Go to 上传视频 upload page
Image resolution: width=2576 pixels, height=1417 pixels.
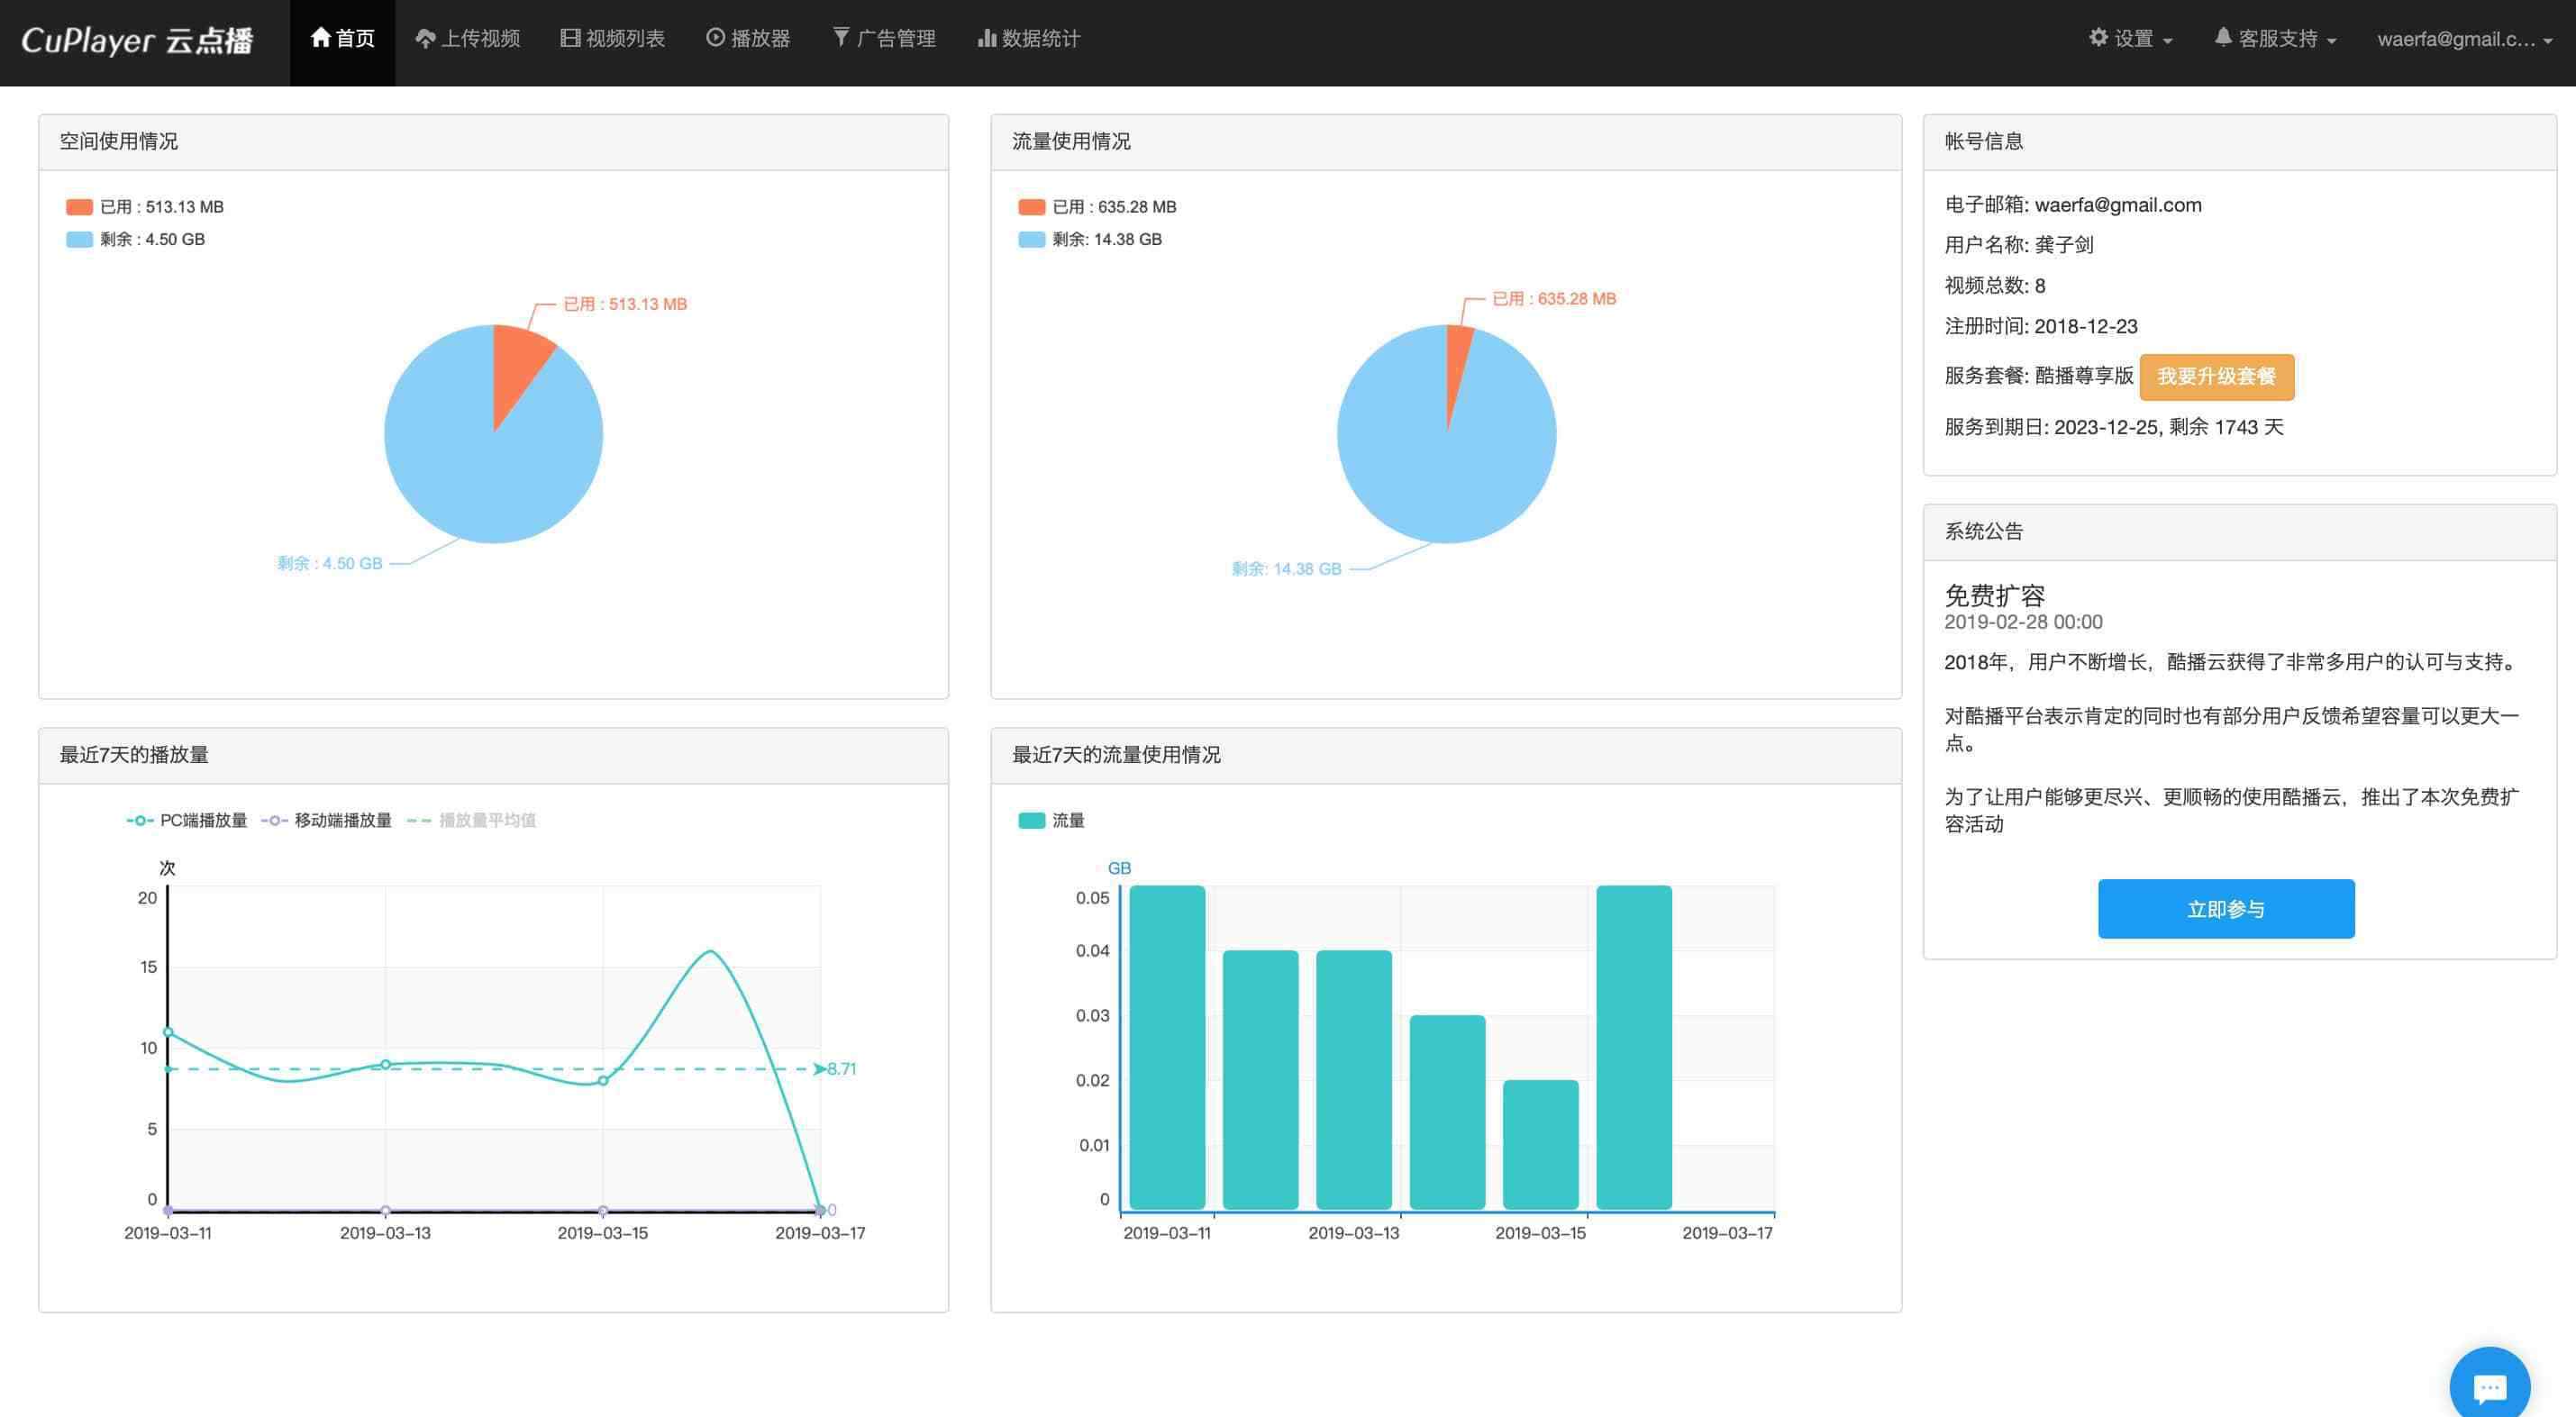coord(467,39)
